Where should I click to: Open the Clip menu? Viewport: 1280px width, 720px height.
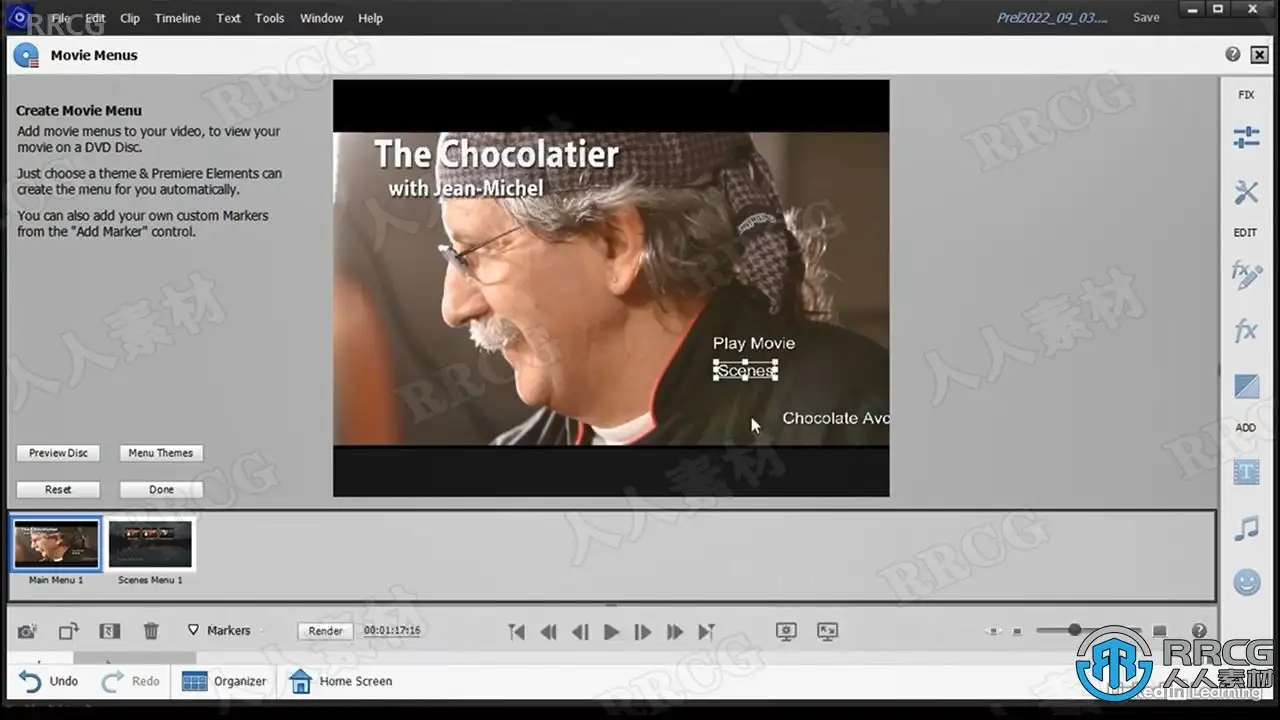(x=130, y=18)
